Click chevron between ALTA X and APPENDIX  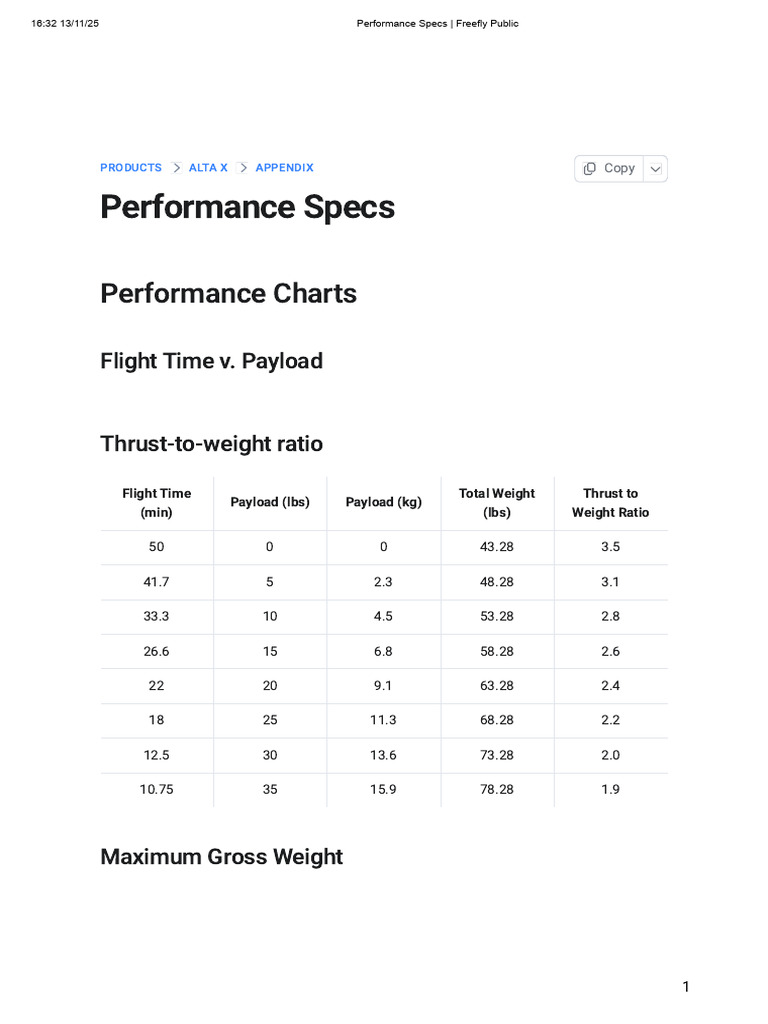point(243,168)
